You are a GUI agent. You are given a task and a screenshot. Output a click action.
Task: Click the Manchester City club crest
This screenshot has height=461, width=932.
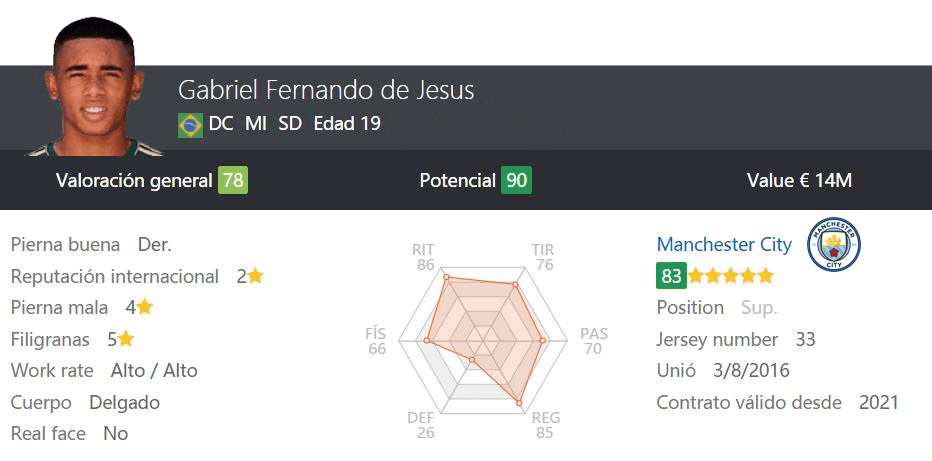(x=834, y=244)
